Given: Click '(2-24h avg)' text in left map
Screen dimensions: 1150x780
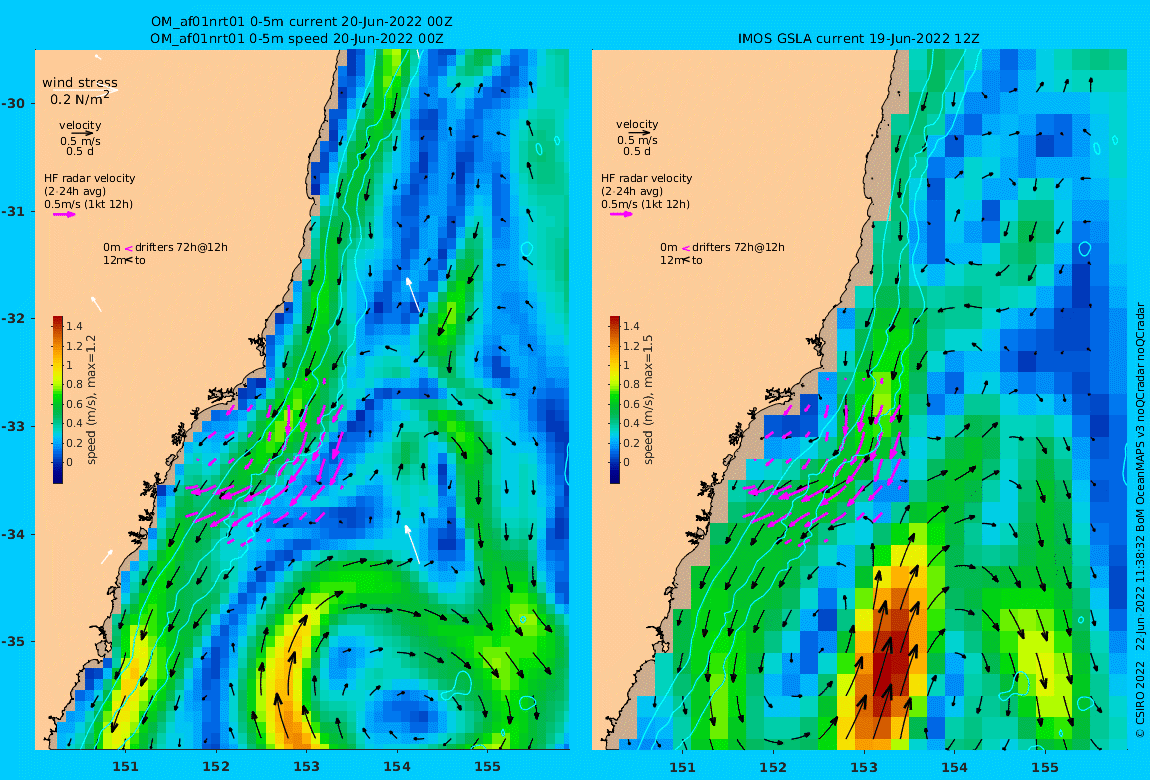Looking at the screenshot, I should click(75, 191).
